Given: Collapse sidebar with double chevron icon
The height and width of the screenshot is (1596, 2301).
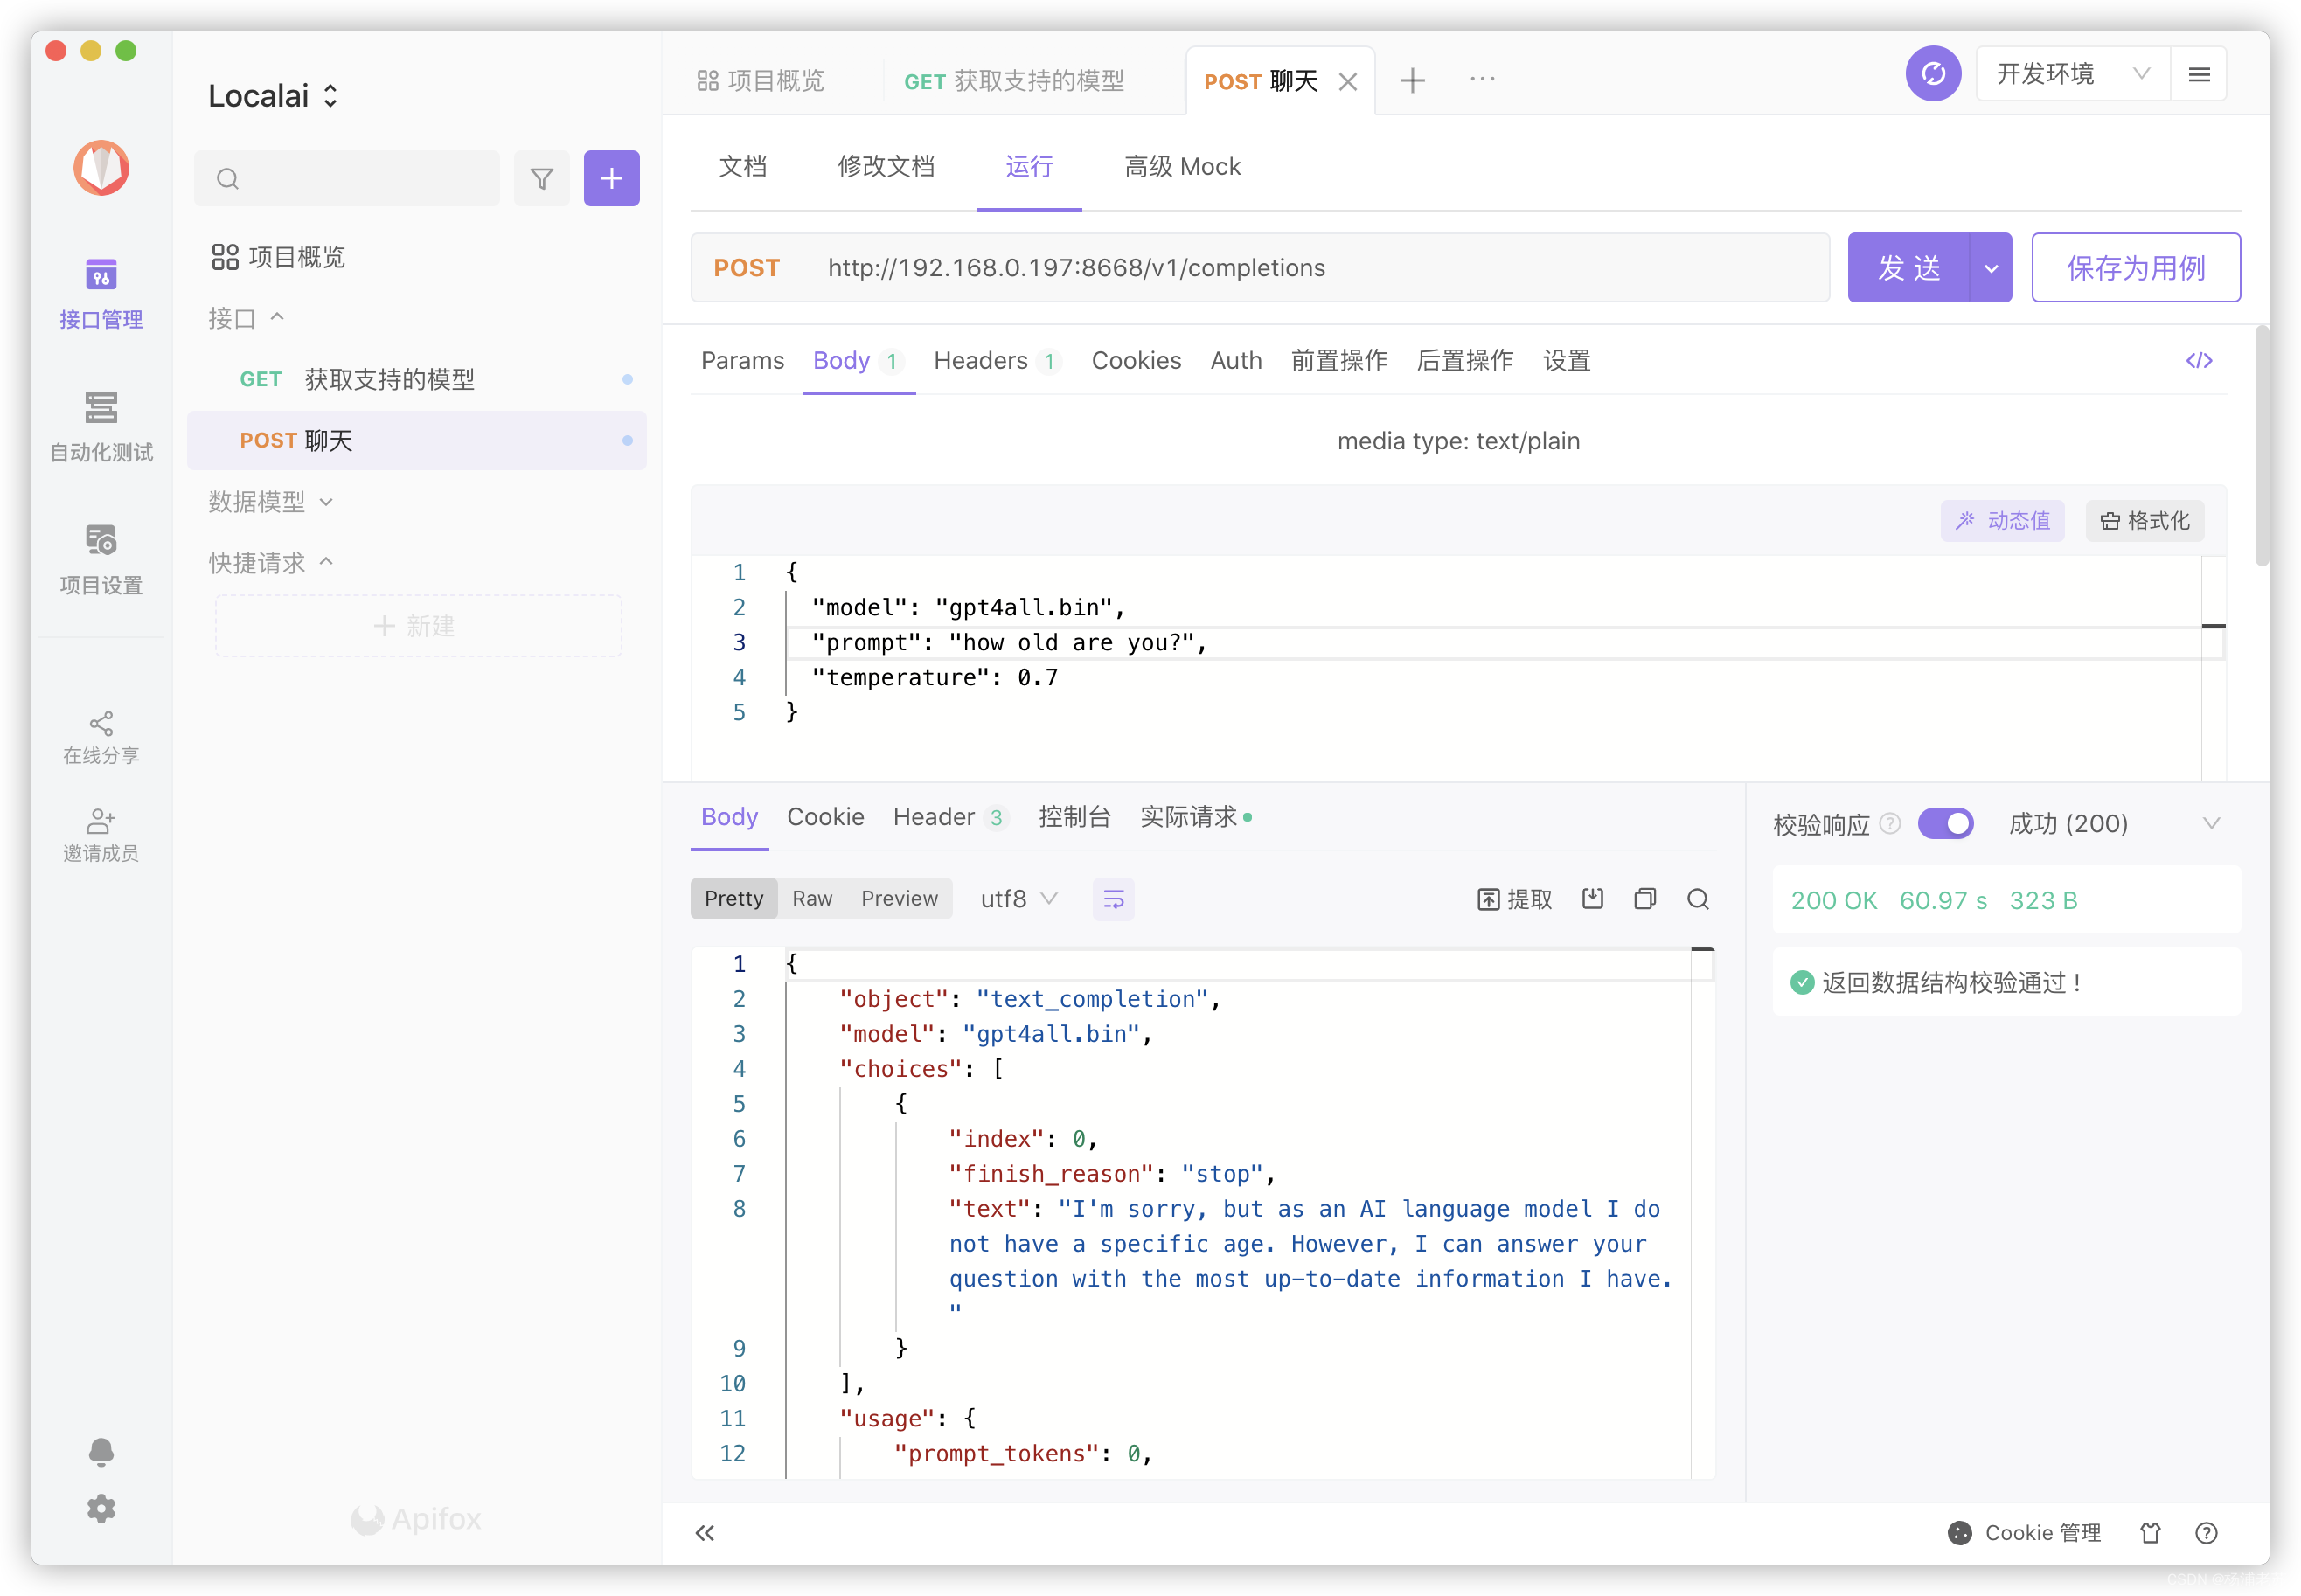Looking at the screenshot, I should (704, 1533).
